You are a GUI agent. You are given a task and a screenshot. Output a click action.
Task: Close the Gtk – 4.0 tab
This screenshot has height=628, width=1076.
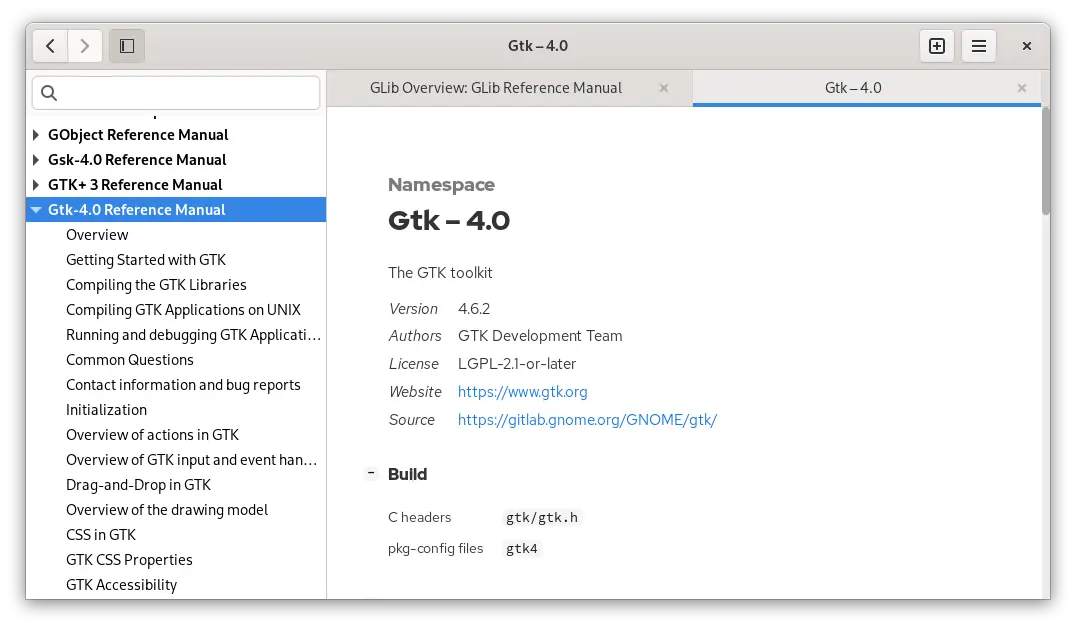[1022, 88]
